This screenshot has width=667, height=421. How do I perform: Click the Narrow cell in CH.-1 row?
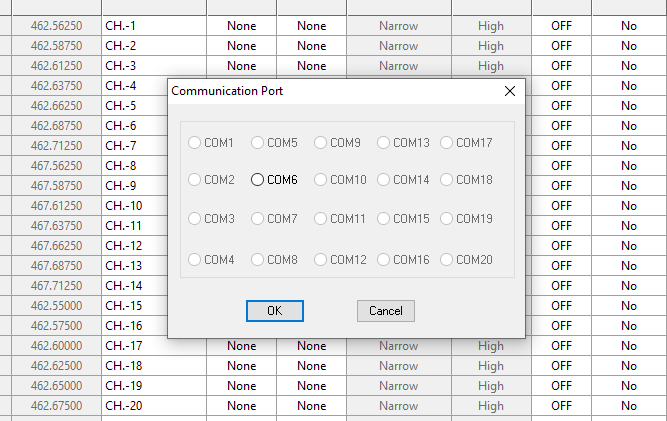click(399, 26)
